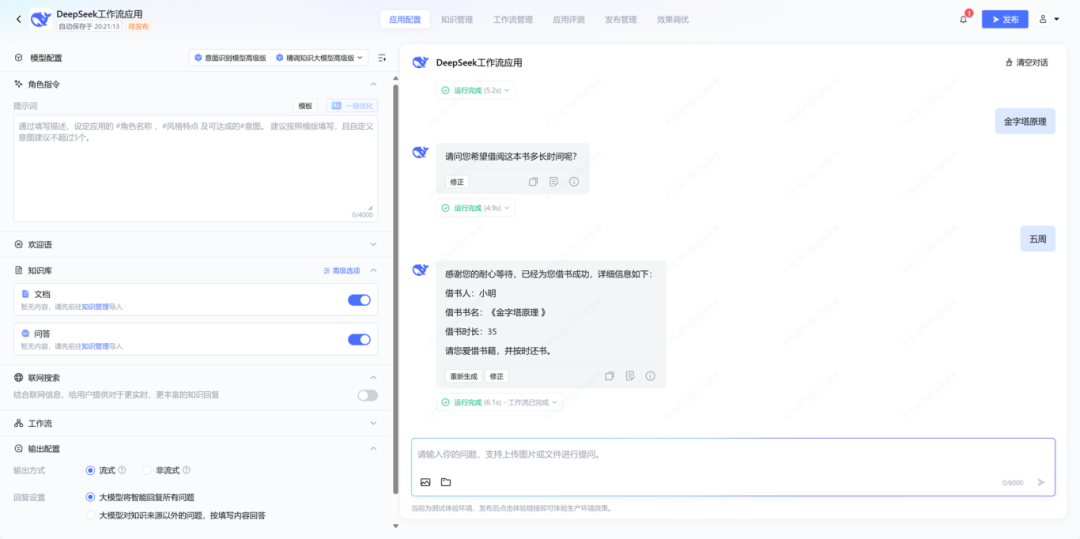Viewport: 1080px width, 539px height.
Task: Click the 角色指令 sparkle icon
Action: (x=19, y=84)
